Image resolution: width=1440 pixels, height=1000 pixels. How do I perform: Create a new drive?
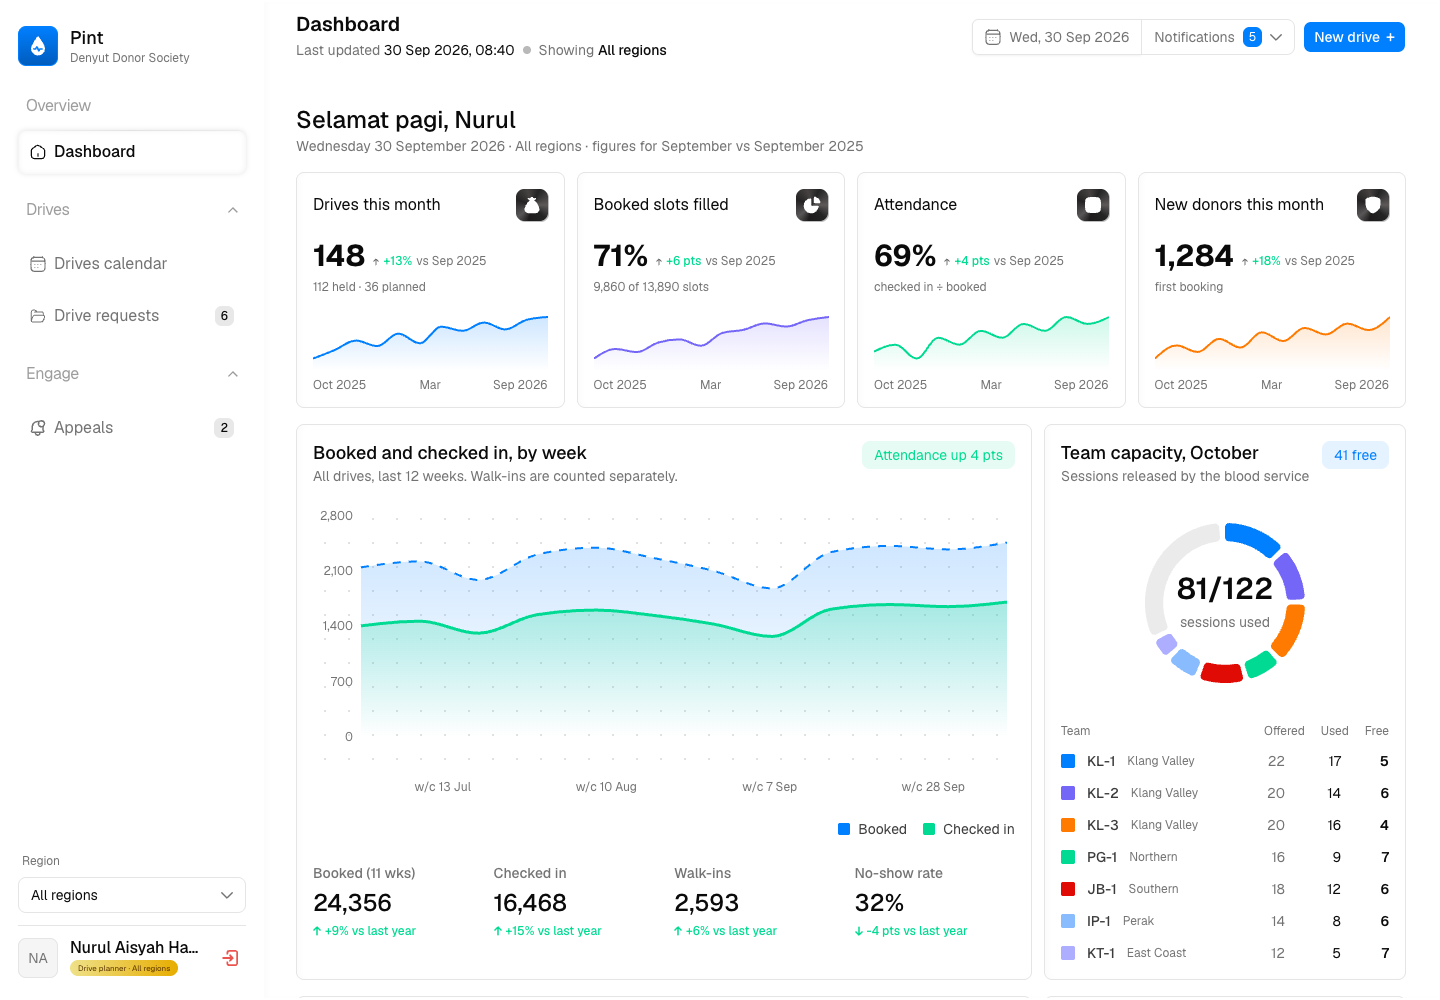(x=1354, y=37)
